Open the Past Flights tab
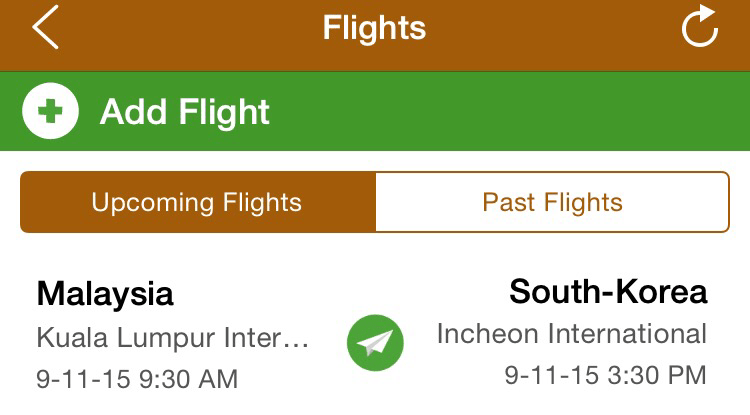750x415 pixels. pos(552,202)
